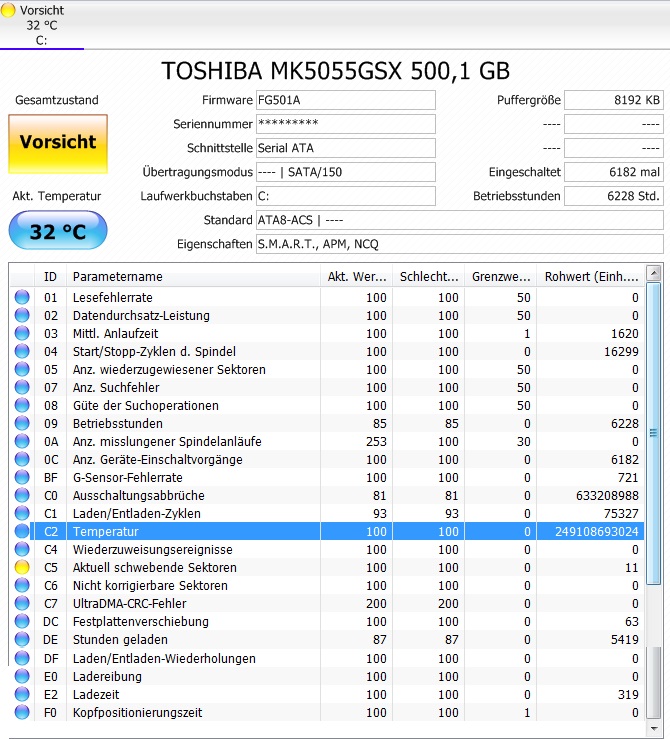Click the status icon for Kopfpositionierungszeit

point(22,712)
